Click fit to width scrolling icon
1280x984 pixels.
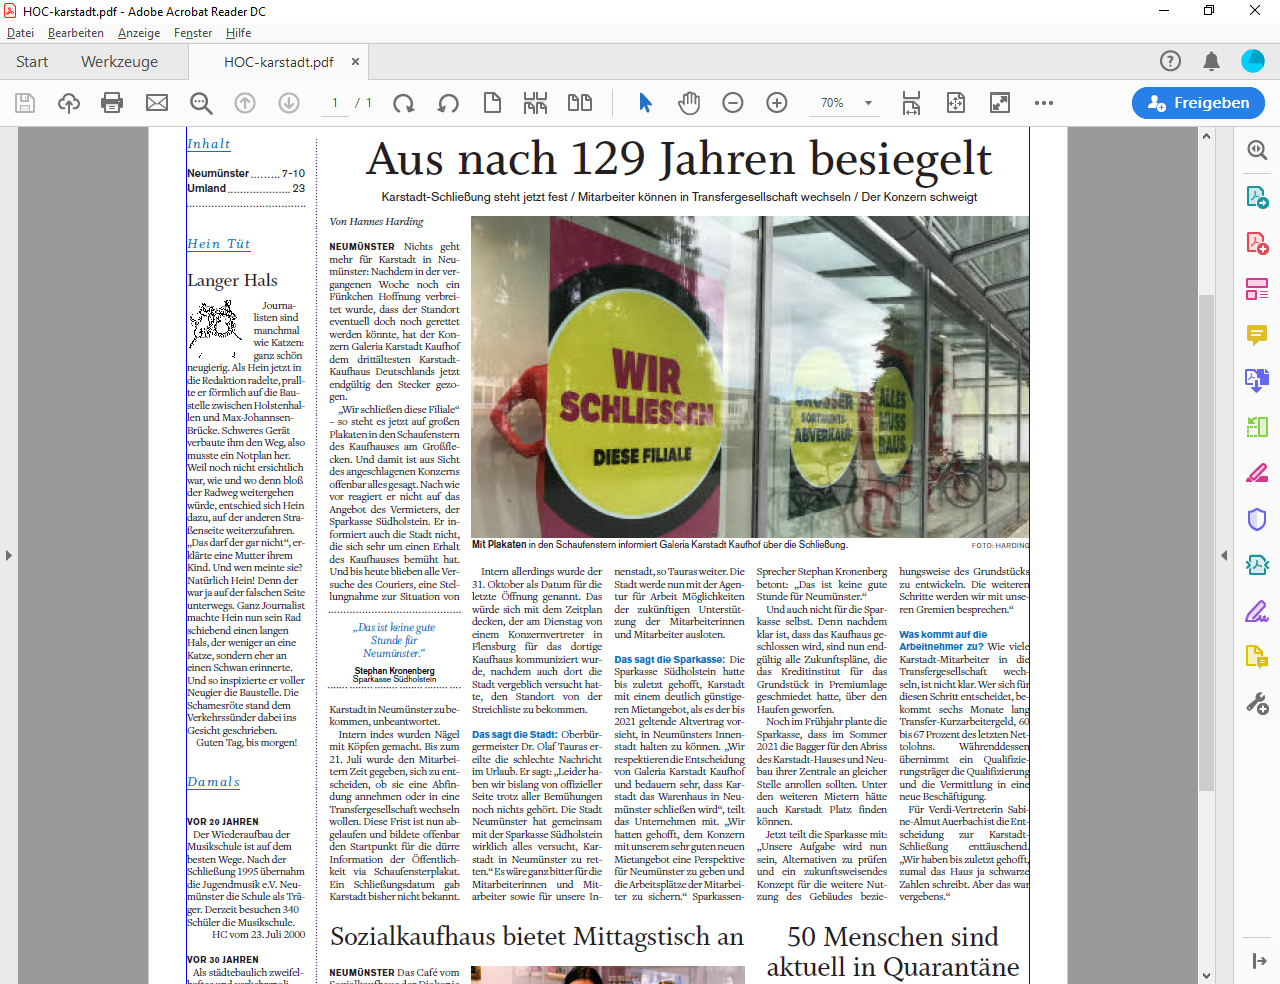(x=912, y=103)
